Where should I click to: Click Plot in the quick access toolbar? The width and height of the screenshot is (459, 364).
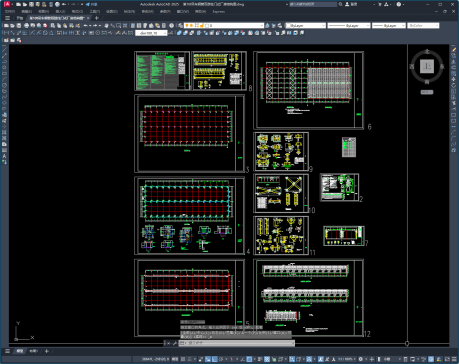(57, 4)
